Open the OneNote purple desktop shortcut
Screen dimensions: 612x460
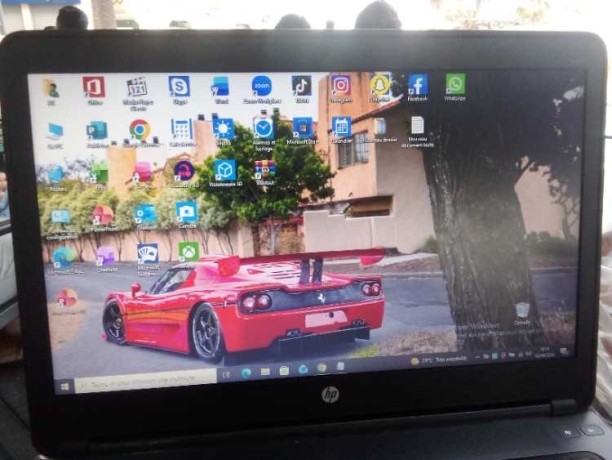point(105,259)
